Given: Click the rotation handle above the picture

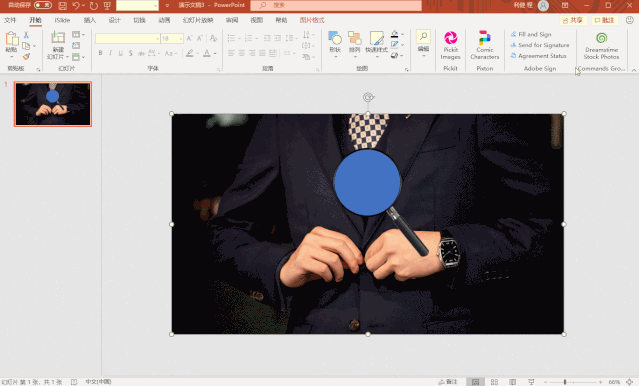Looking at the screenshot, I should point(368,97).
